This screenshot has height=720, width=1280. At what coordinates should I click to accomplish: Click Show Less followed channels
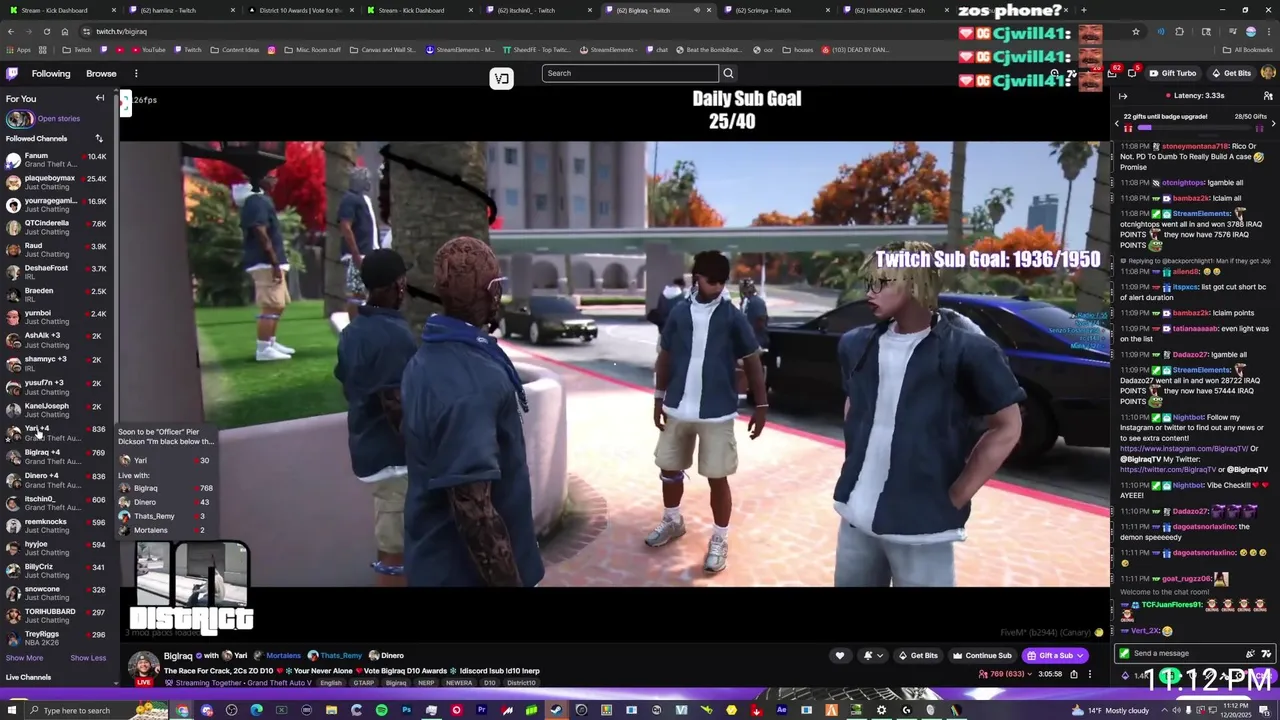88,658
